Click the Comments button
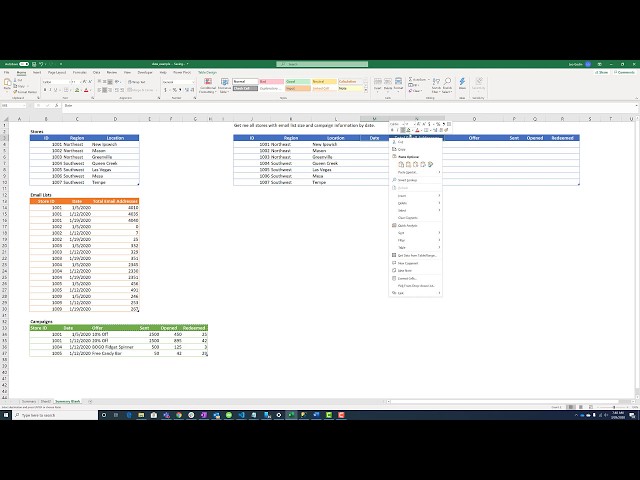Viewport: 640px width, 480px height. [x=624, y=72]
